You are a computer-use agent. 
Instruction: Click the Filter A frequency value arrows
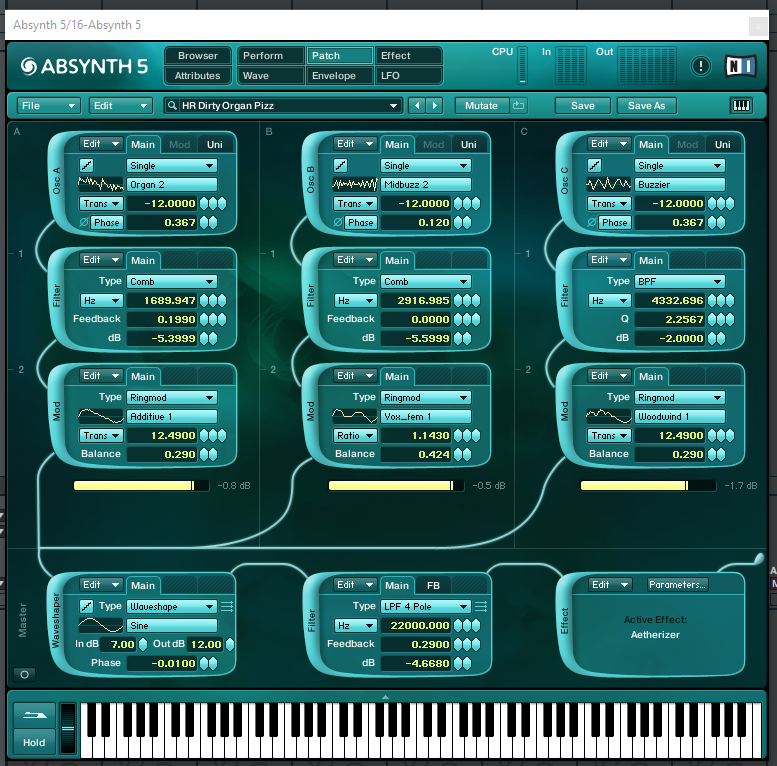pos(213,300)
